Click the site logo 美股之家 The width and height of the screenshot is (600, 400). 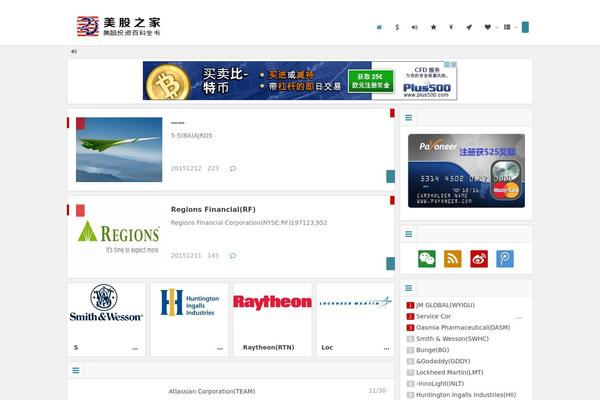[119, 26]
